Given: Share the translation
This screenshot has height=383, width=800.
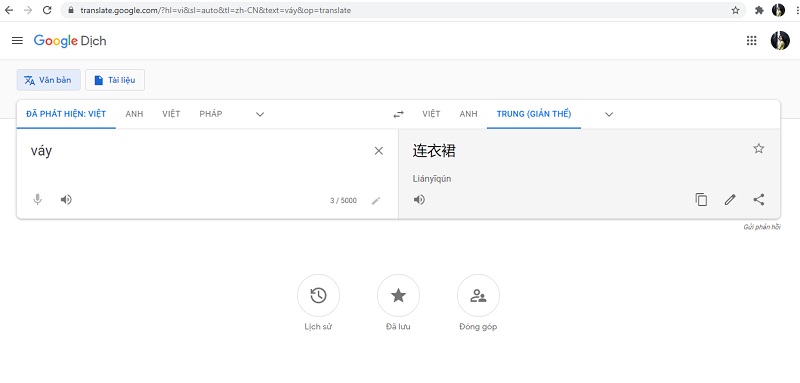Looking at the screenshot, I should (x=759, y=199).
